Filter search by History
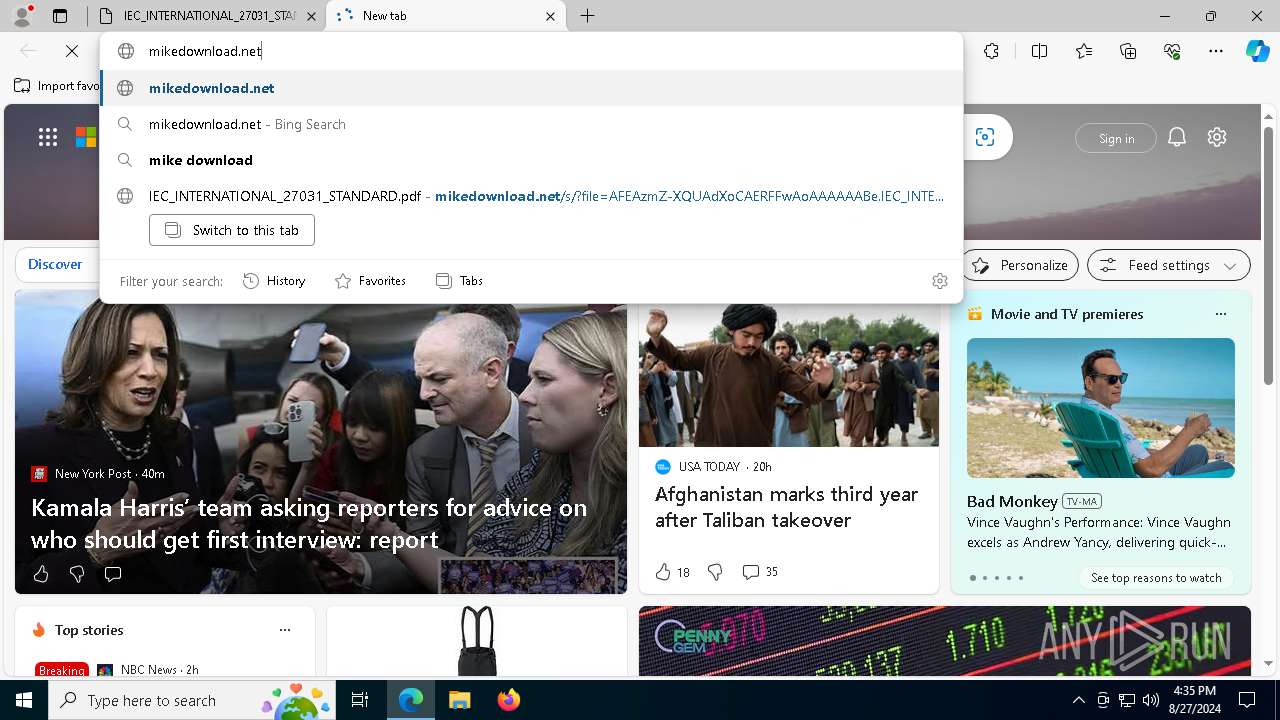The image size is (1280, 720). (274, 281)
